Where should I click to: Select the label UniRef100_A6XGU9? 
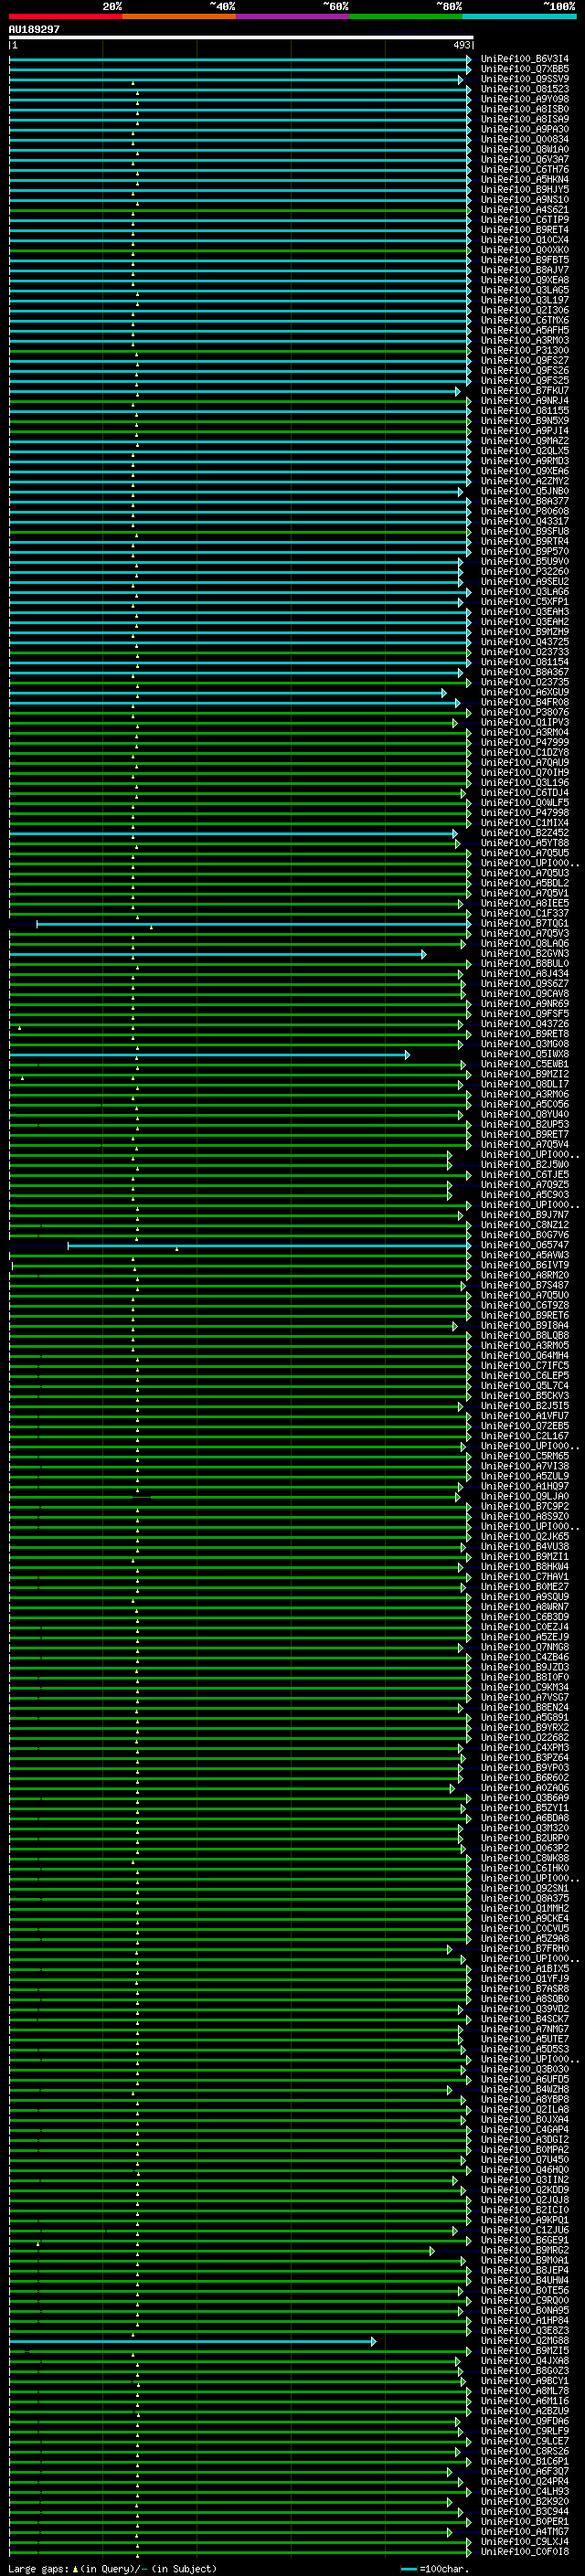525,692
